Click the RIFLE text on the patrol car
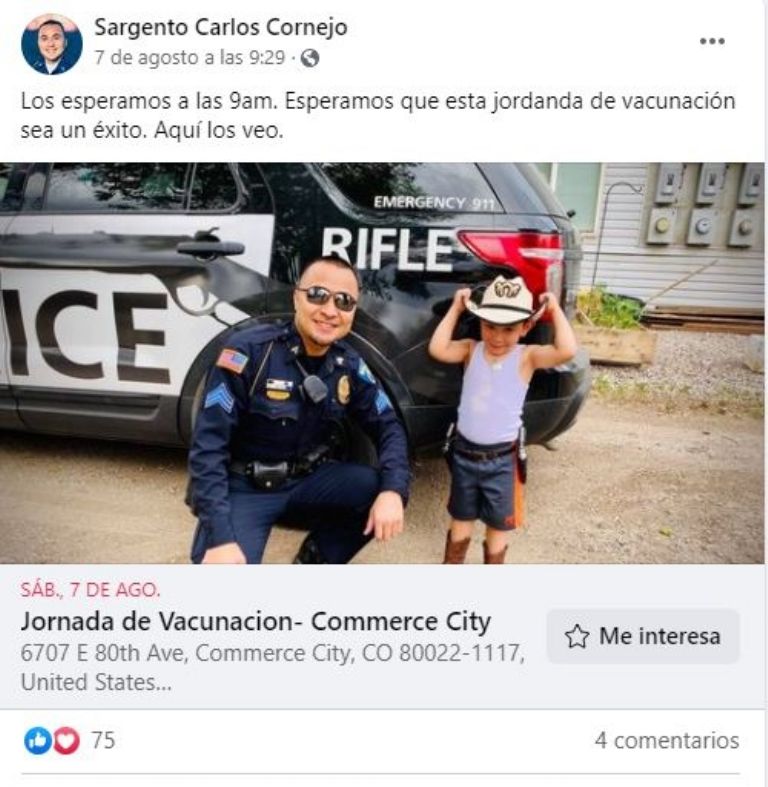This screenshot has height=787, width=768. (387, 249)
